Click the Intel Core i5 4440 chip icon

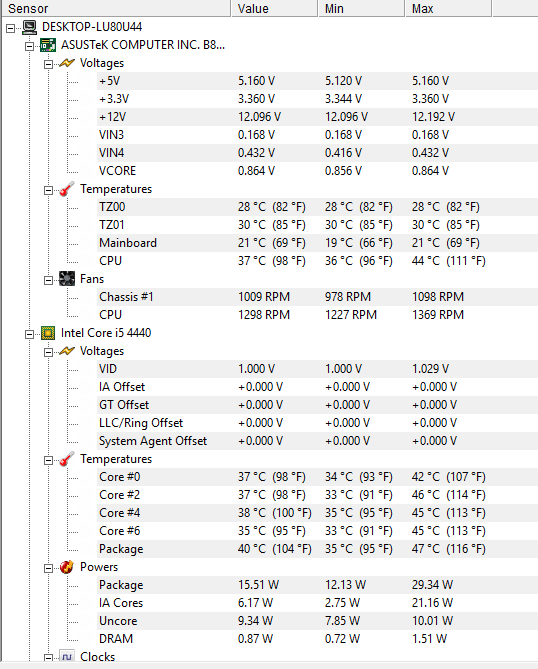48,333
